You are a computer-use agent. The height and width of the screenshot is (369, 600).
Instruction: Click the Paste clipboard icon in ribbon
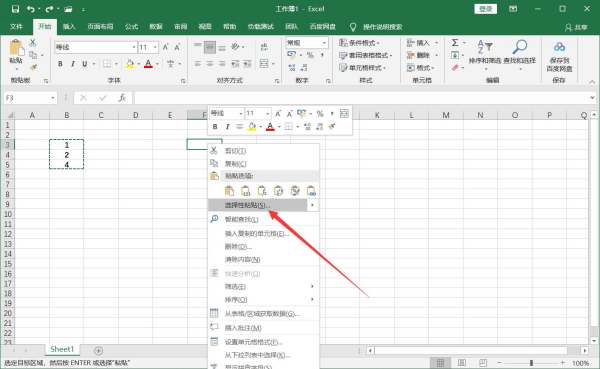pos(16,47)
